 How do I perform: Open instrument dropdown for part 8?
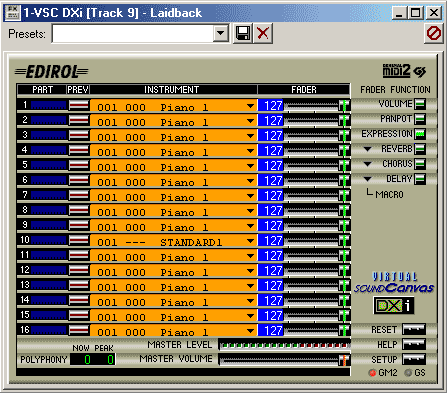pyautogui.click(x=250, y=211)
